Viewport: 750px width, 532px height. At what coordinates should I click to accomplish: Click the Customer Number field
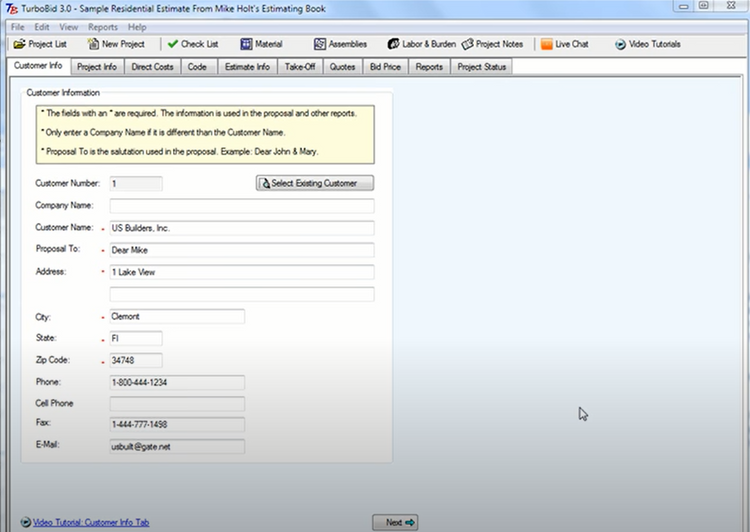click(x=136, y=184)
